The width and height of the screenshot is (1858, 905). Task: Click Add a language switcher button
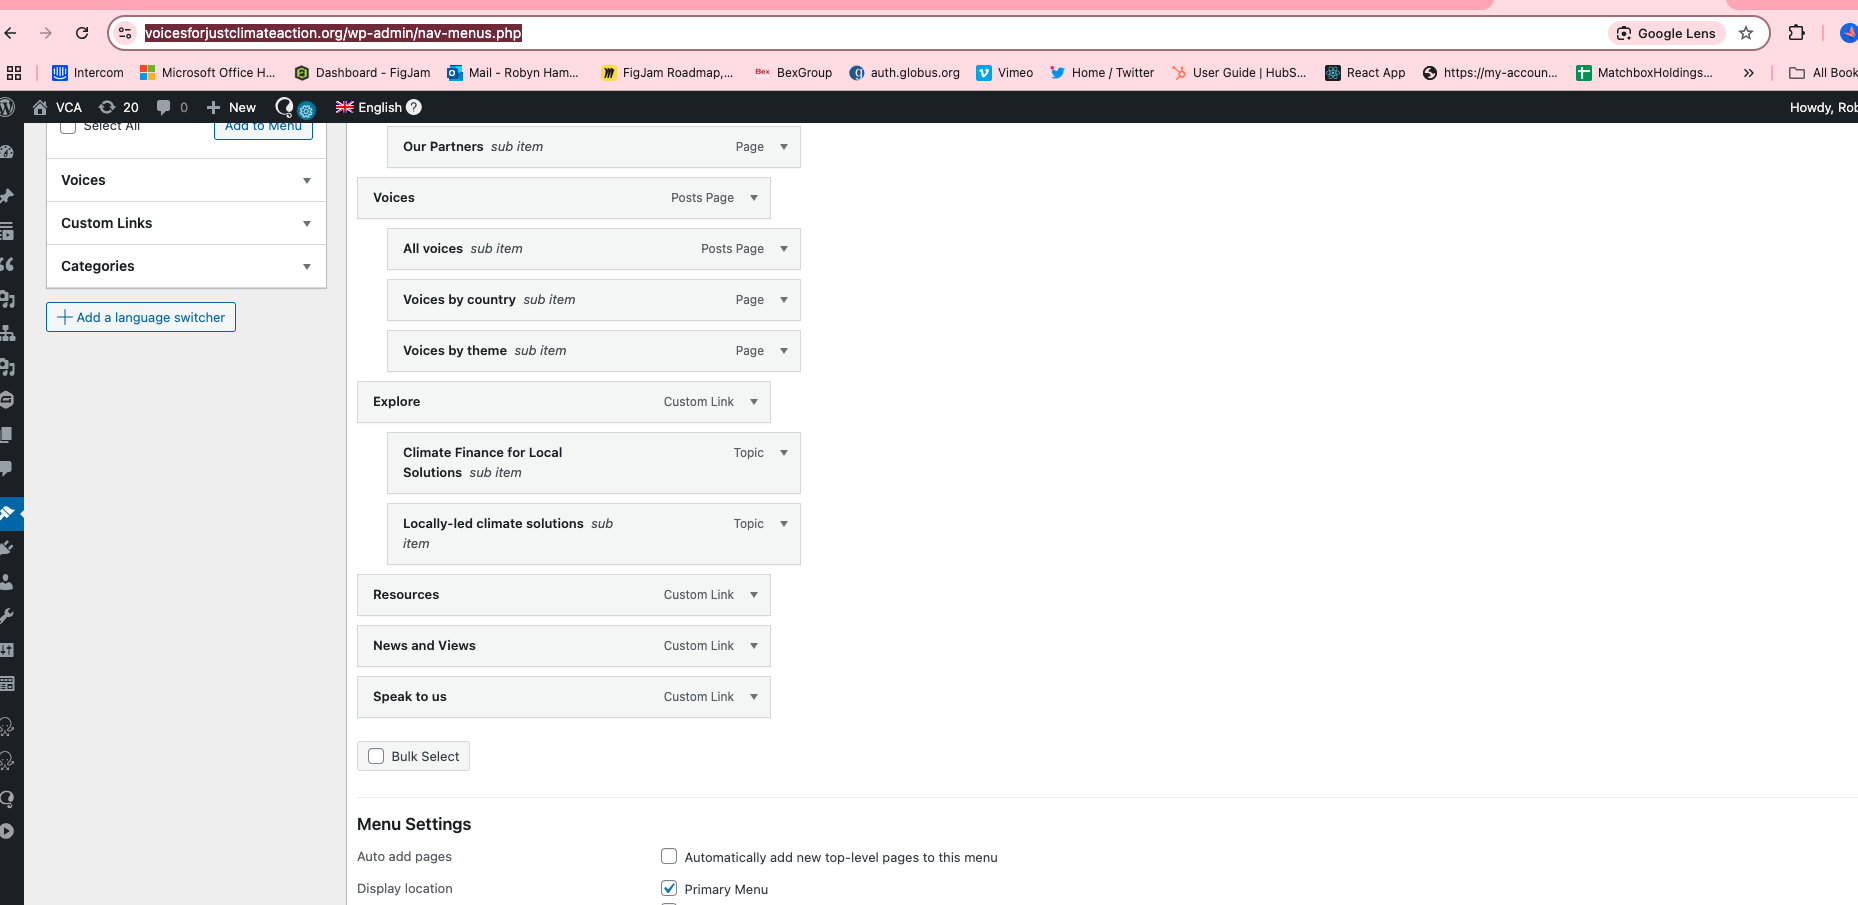pyautogui.click(x=141, y=317)
